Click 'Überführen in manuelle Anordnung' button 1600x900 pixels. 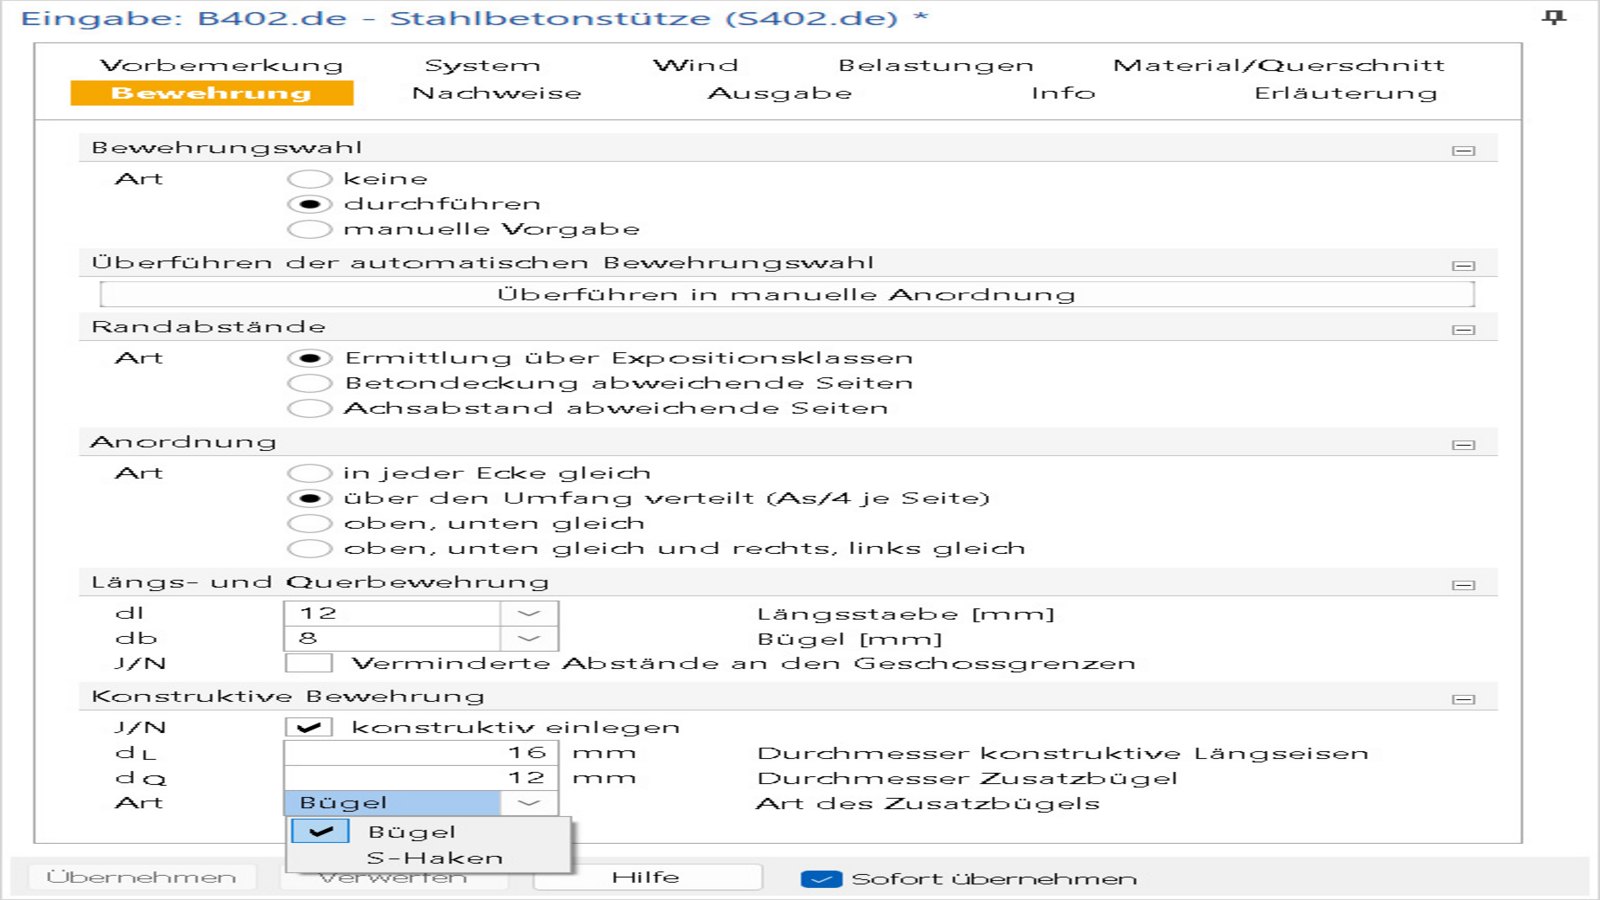point(786,294)
